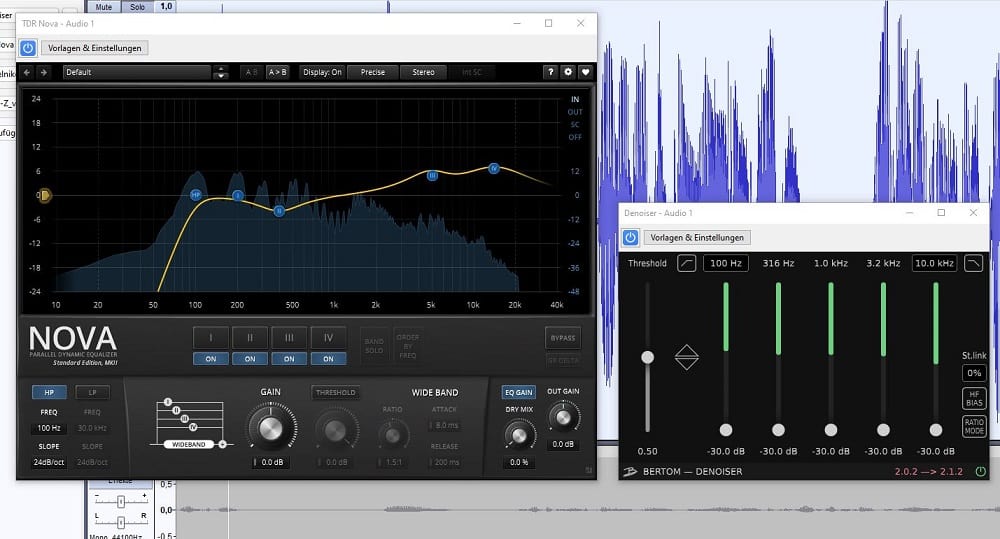Toggle band IV ON switch

pyautogui.click(x=328, y=359)
